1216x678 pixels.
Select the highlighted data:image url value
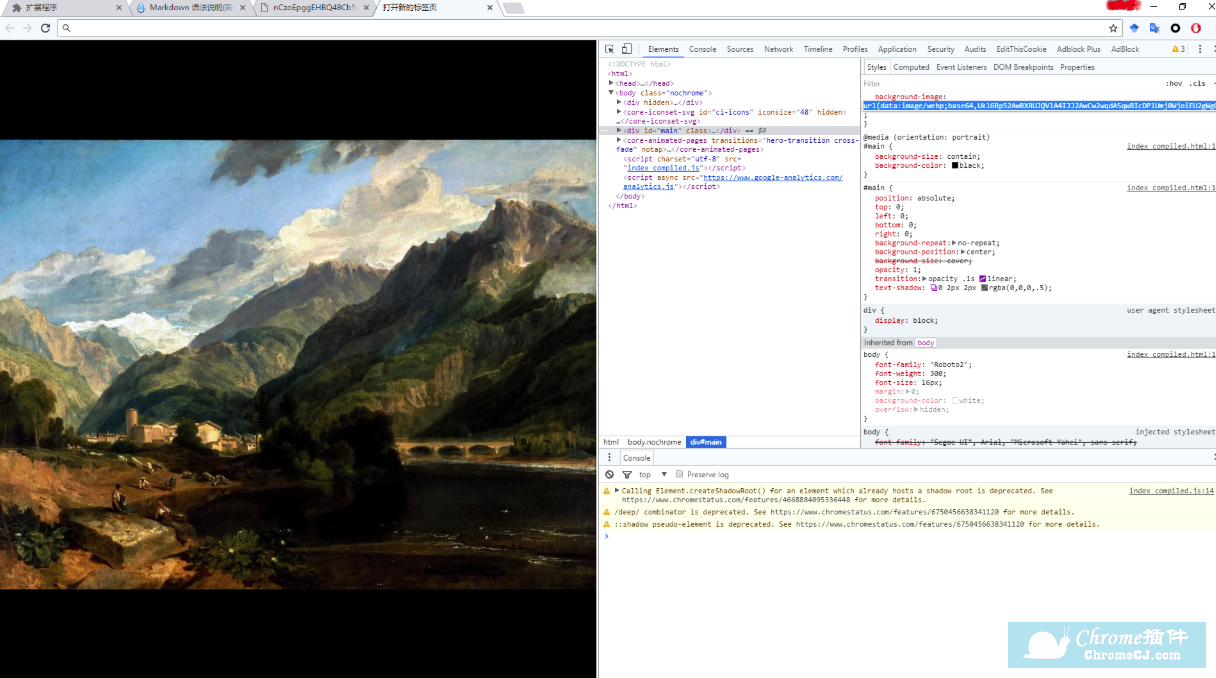tap(1039, 105)
